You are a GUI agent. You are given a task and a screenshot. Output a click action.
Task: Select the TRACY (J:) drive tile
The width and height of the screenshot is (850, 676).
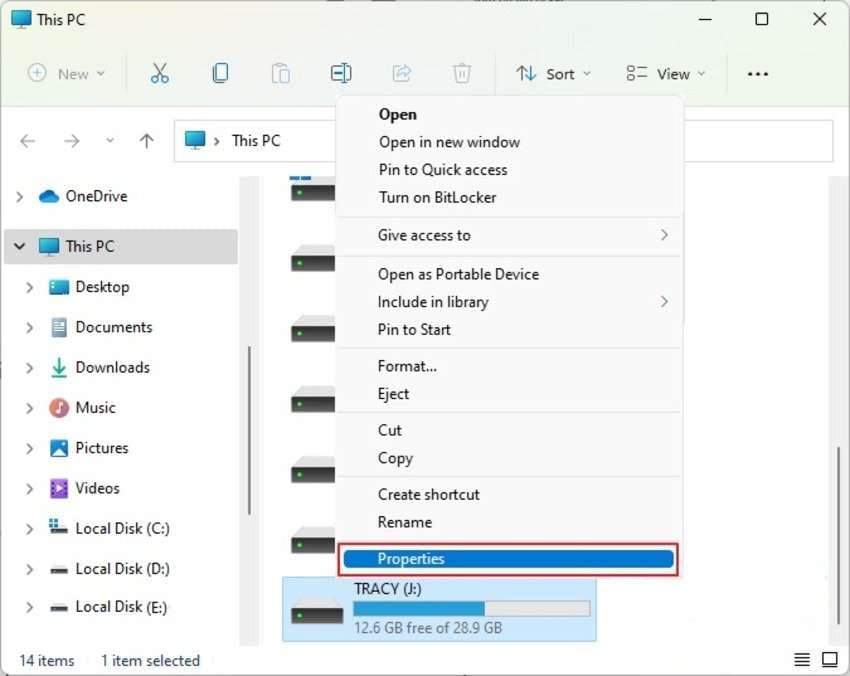[439, 609]
